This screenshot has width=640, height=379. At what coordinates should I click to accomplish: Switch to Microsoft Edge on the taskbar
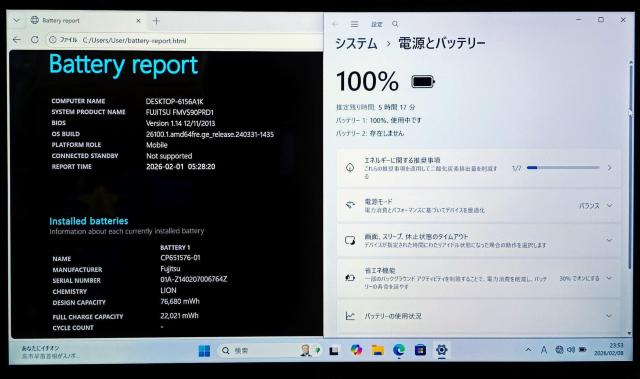point(399,350)
